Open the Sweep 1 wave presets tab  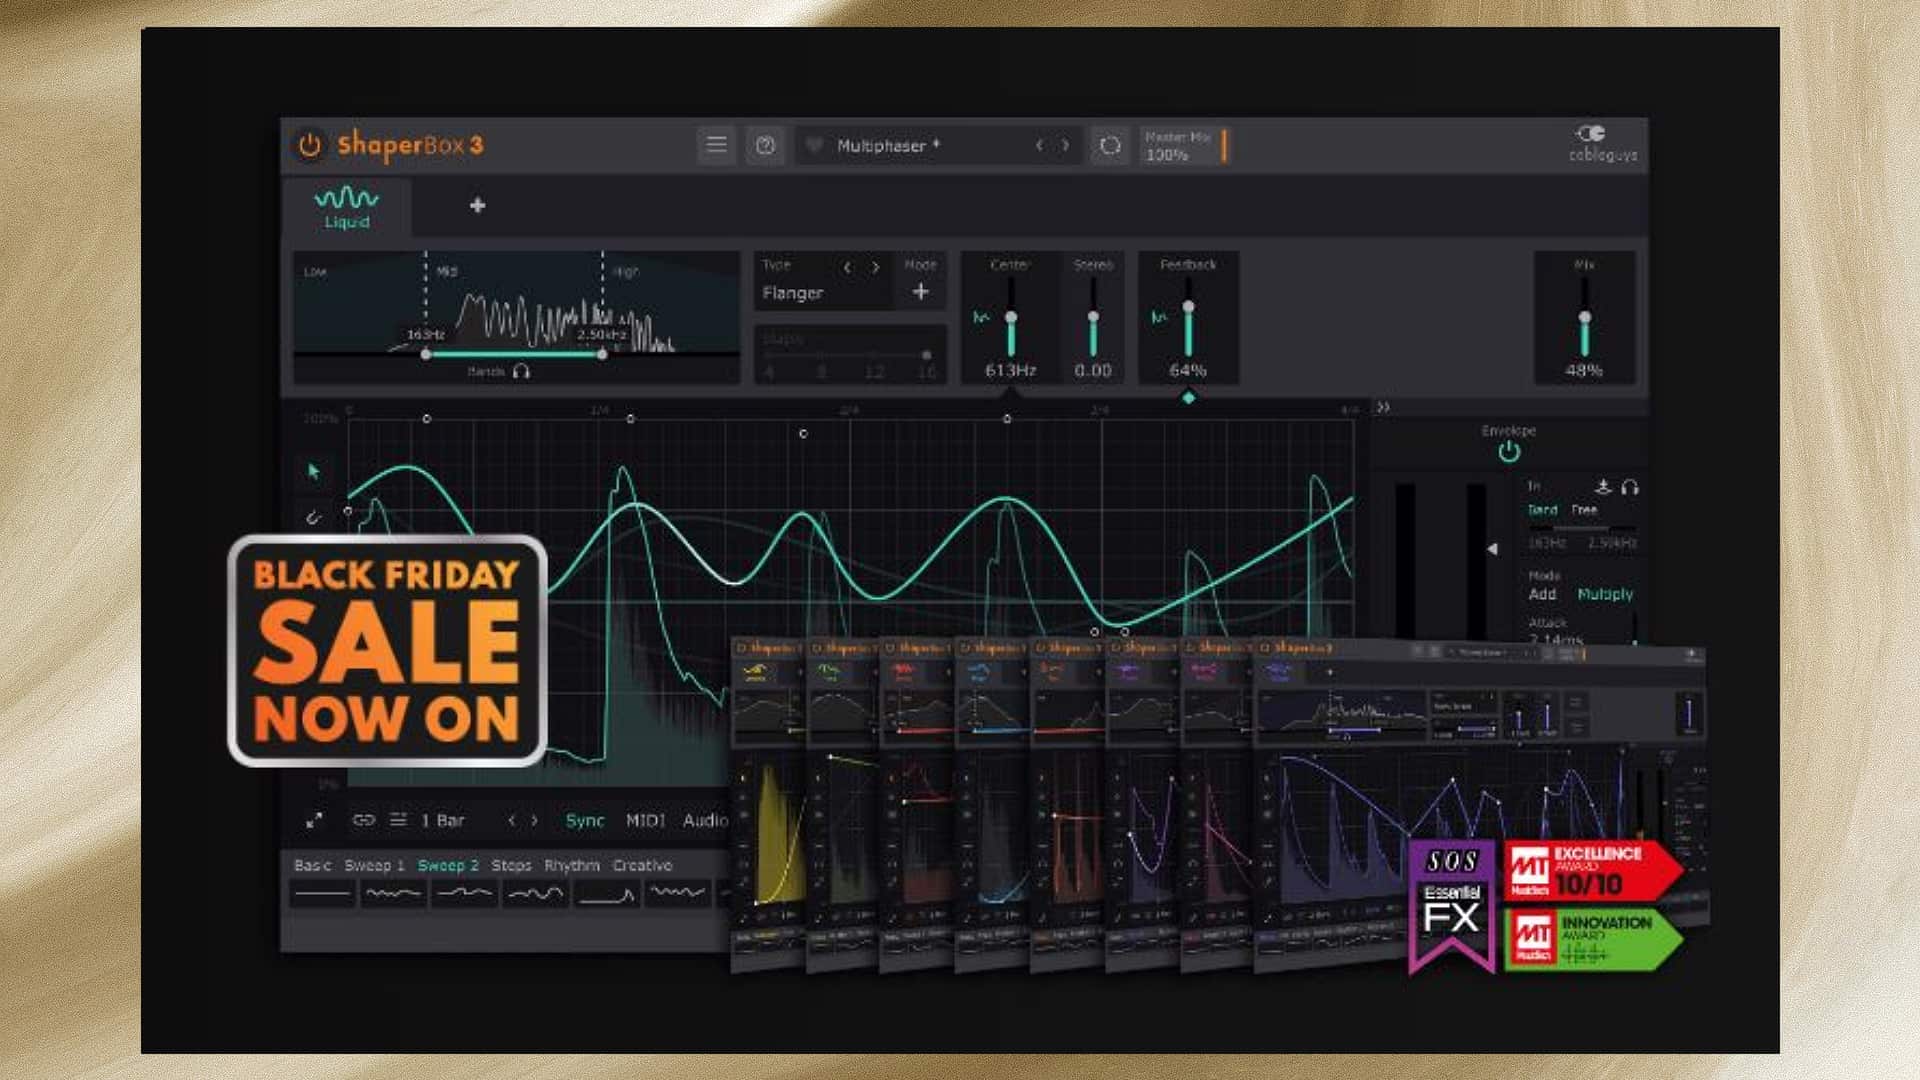tap(374, 866)
